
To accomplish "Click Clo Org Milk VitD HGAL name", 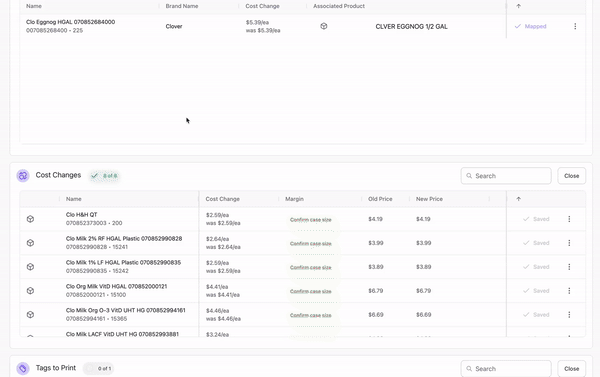I will 116,286.
